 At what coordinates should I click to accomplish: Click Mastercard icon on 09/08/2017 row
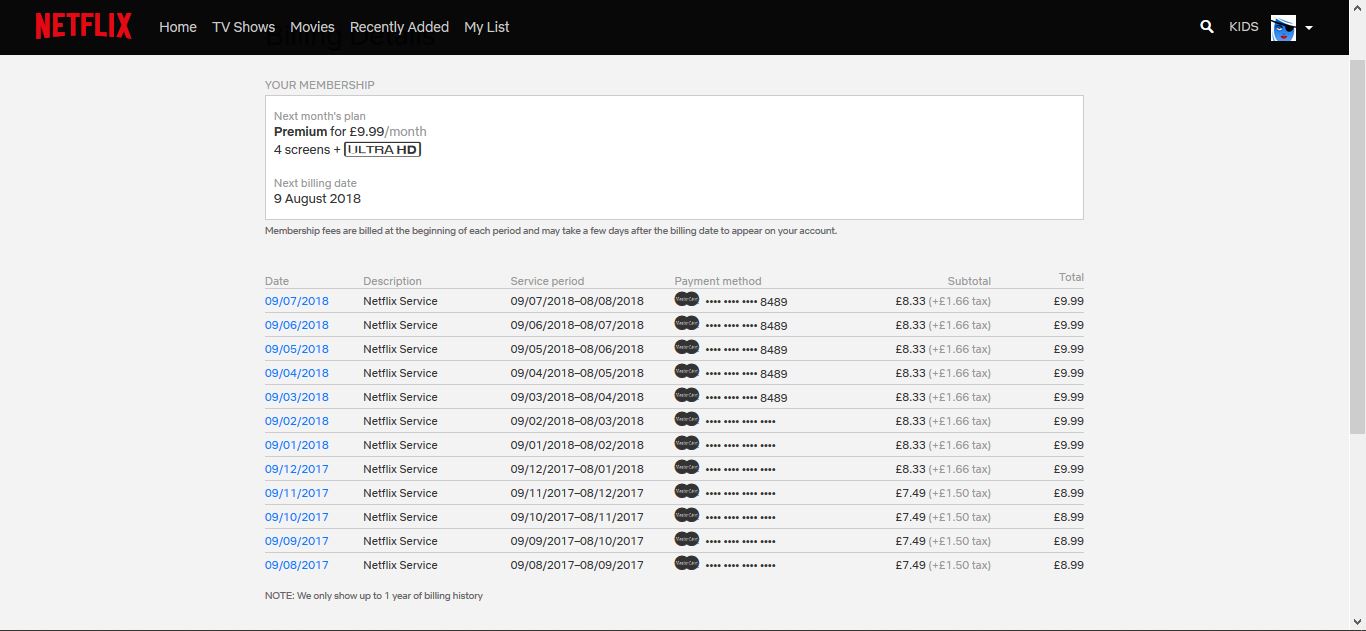point(686,563)
